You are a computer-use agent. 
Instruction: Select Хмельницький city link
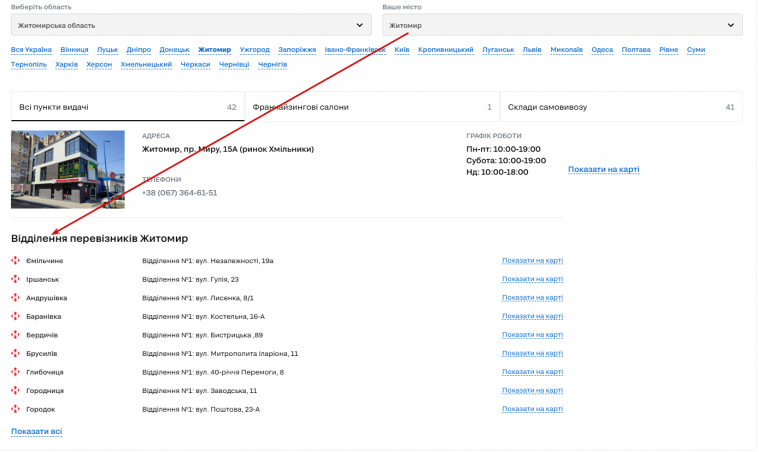point(146,65)
